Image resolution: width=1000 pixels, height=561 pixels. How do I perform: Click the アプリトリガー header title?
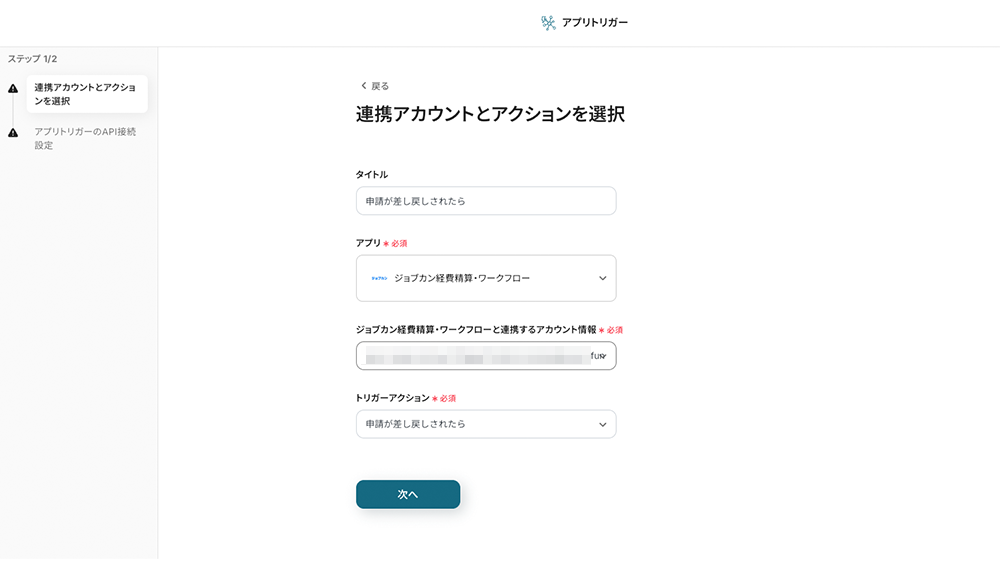tap(595, 22)
